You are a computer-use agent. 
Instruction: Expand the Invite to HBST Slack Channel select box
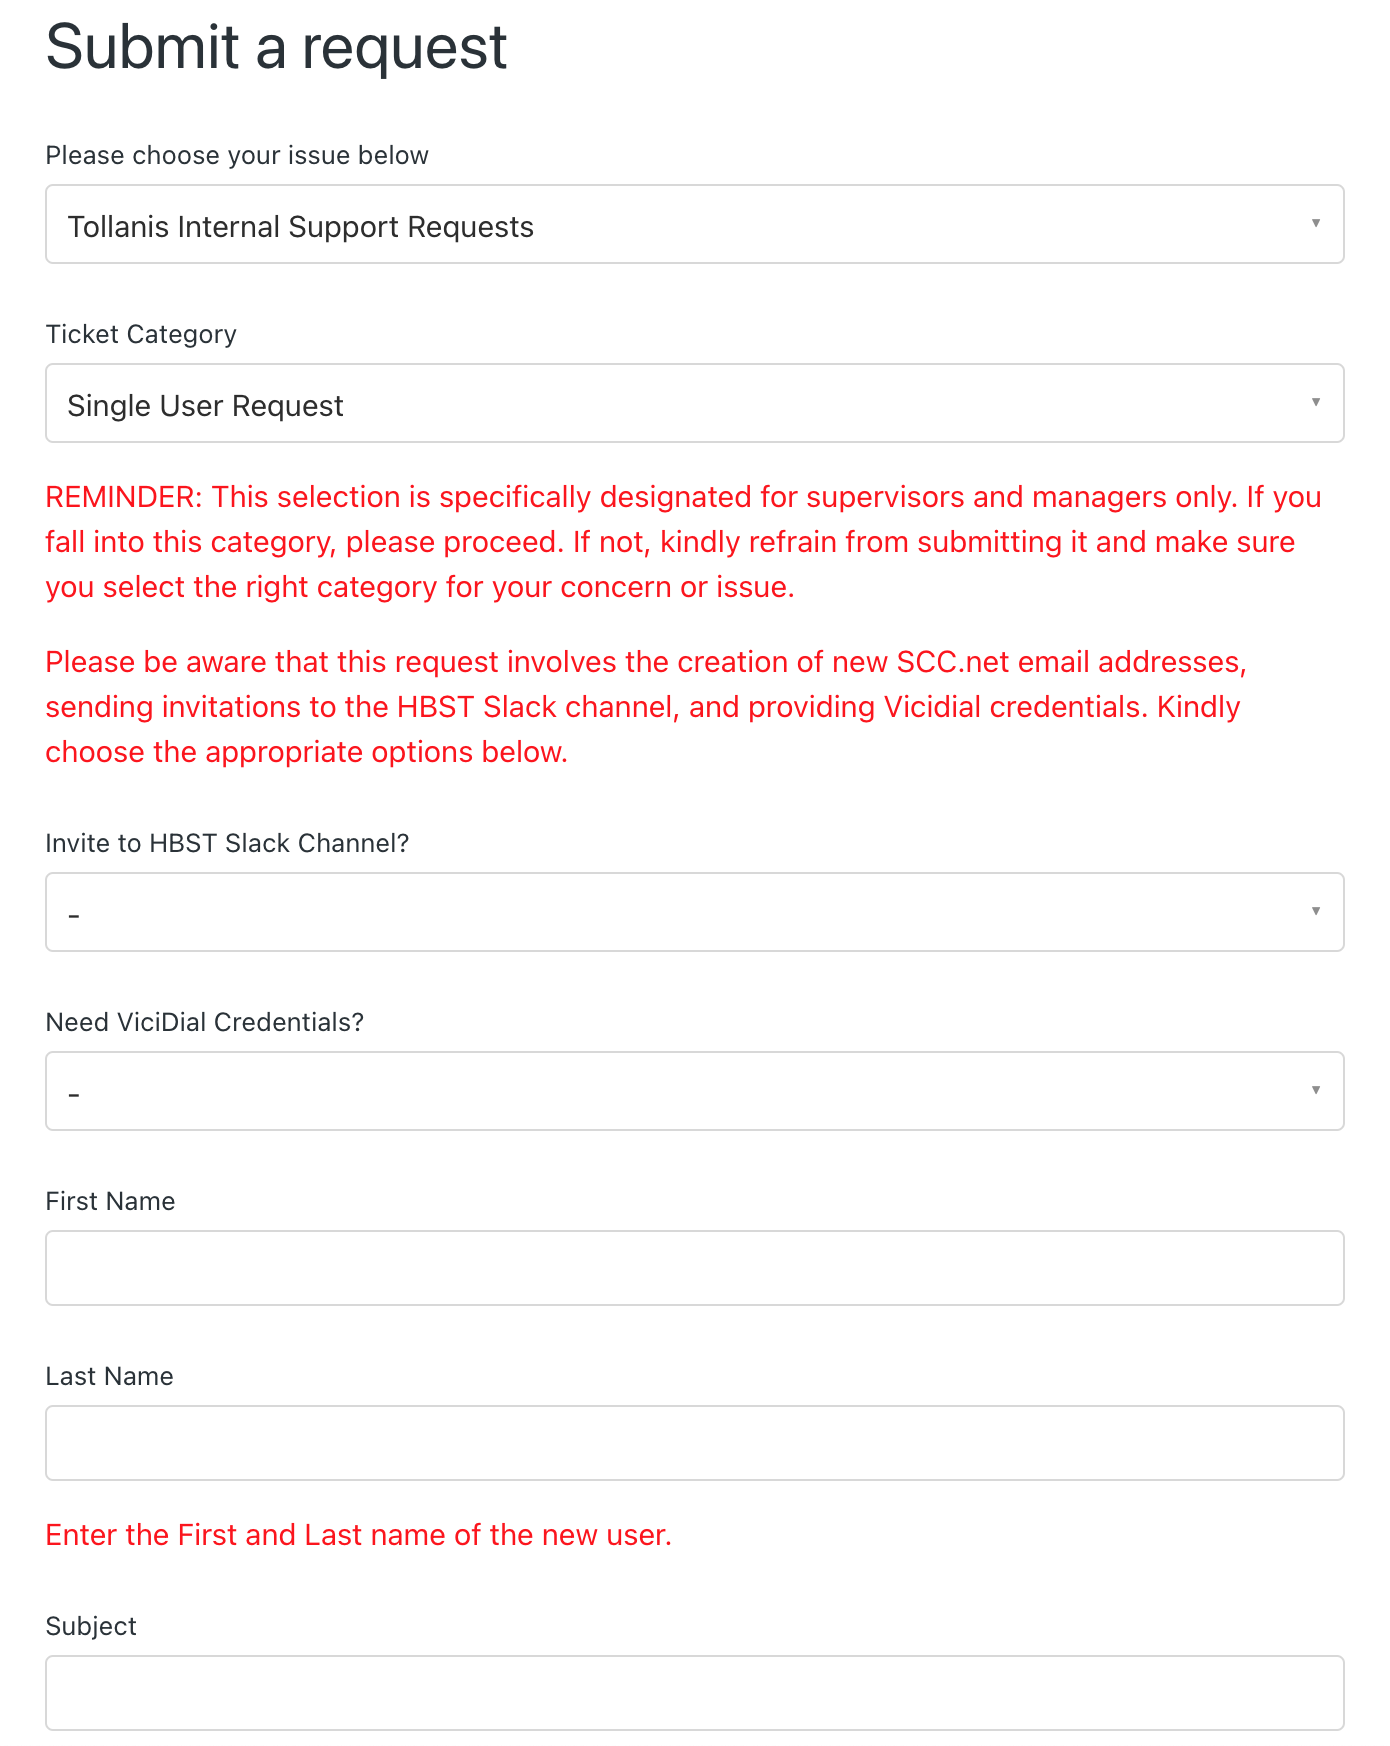click(x=694, y=913)
